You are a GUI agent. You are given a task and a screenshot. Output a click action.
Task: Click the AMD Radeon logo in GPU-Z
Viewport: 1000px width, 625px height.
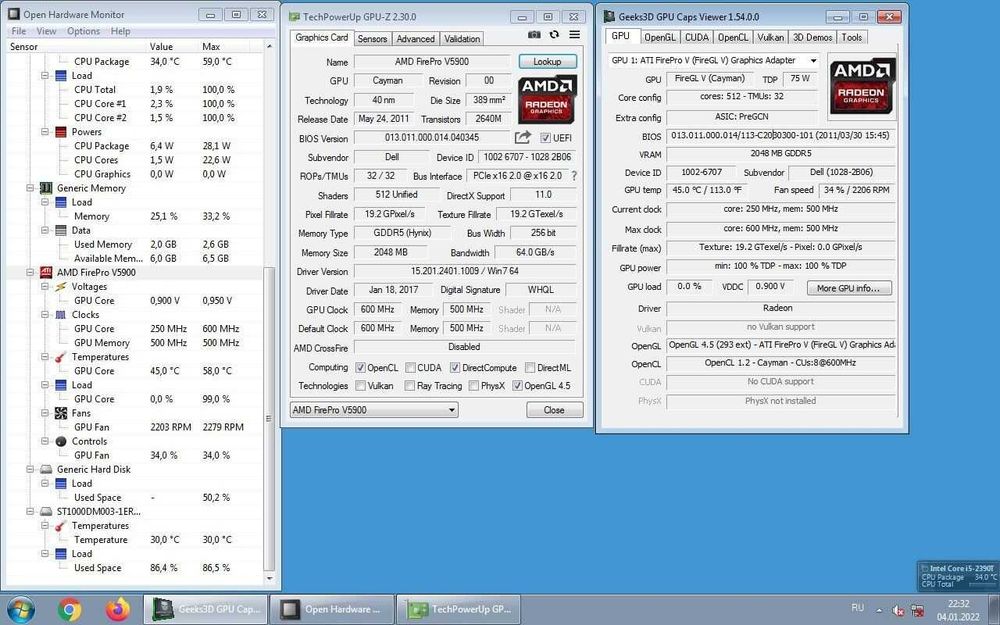click(x=547, y=99)
